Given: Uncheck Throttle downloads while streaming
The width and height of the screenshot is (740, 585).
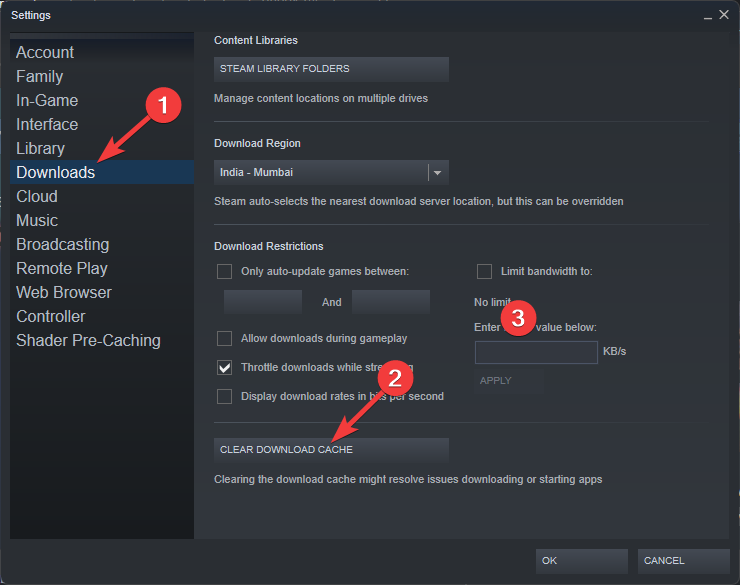Looking at the screenshot, I should (224, 368).
